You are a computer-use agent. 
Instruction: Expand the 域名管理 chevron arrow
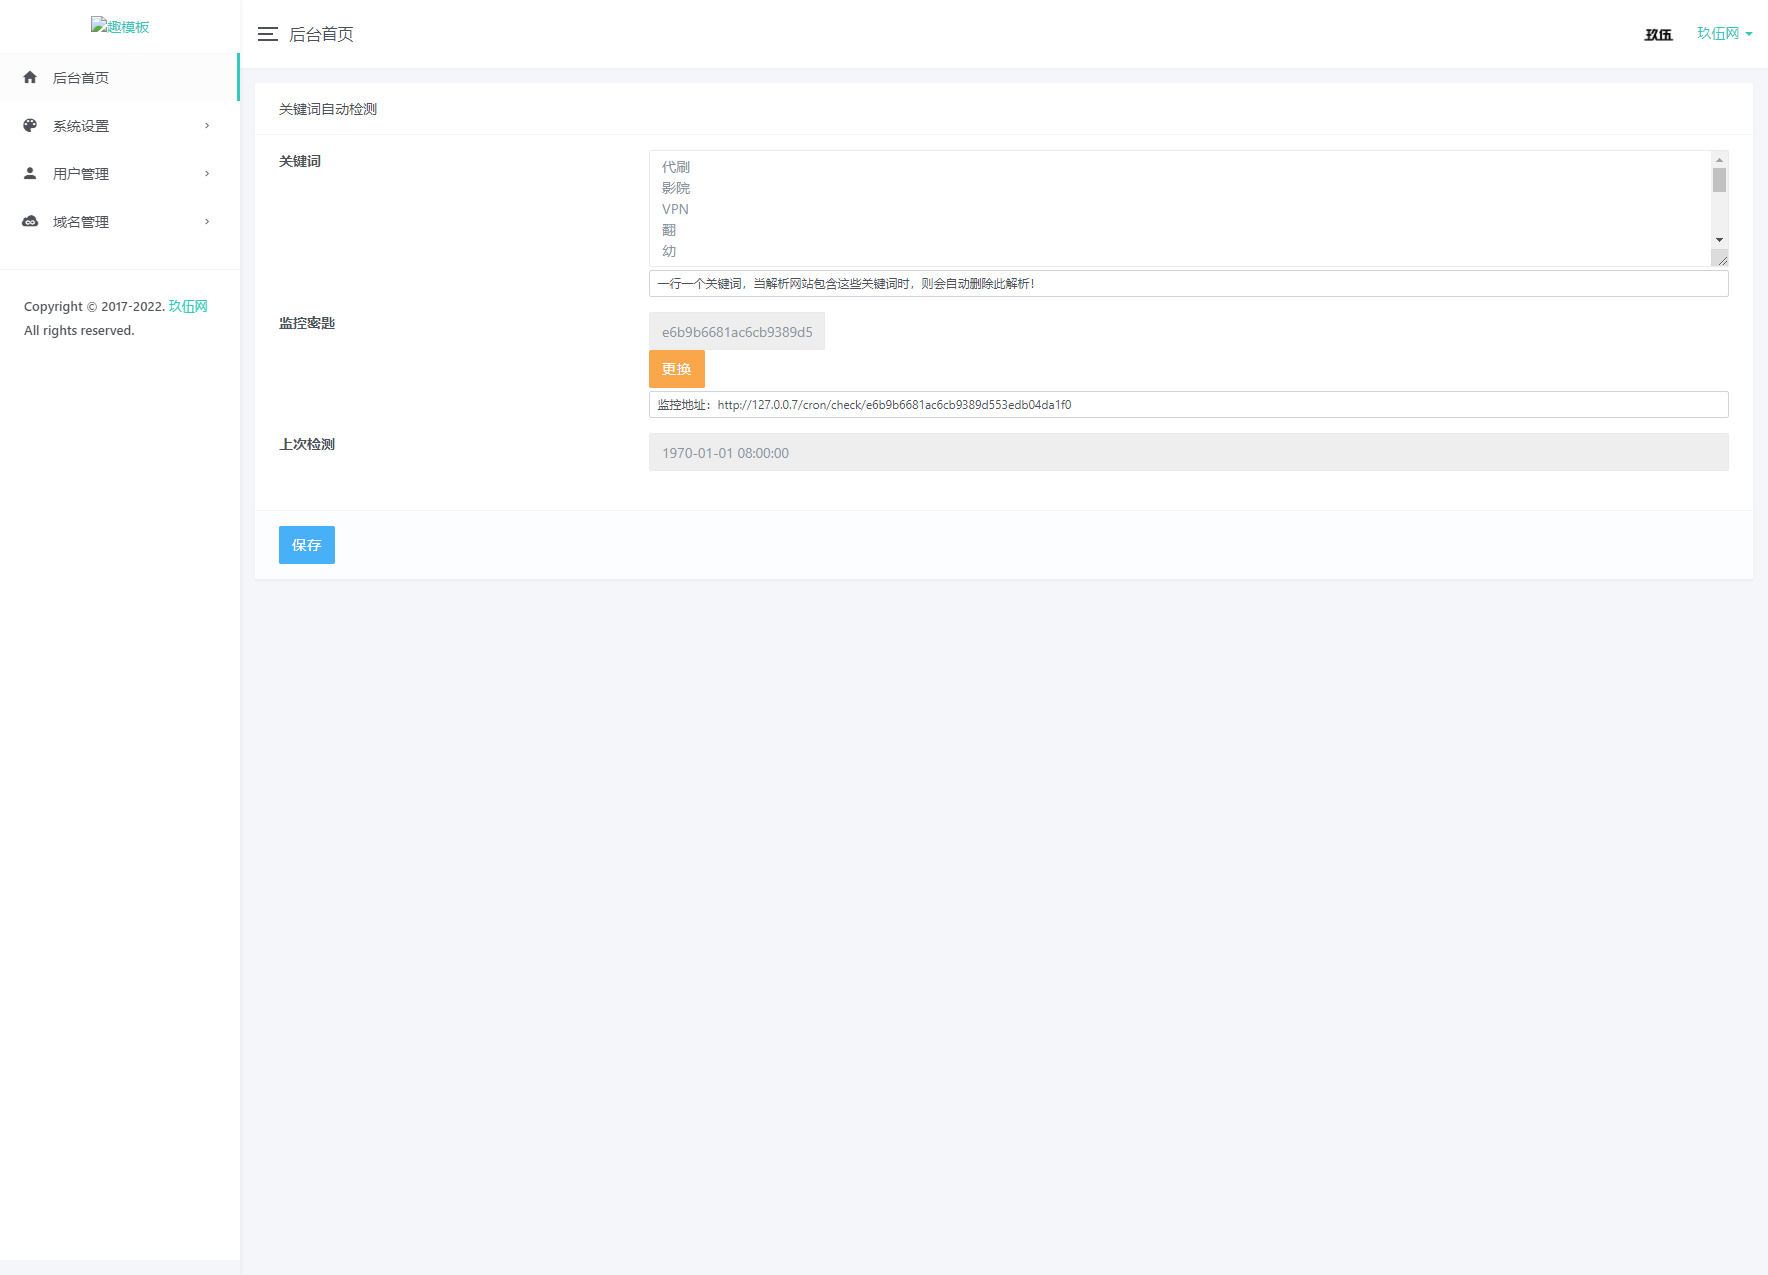pyautogui.click(x=207, y=222)
